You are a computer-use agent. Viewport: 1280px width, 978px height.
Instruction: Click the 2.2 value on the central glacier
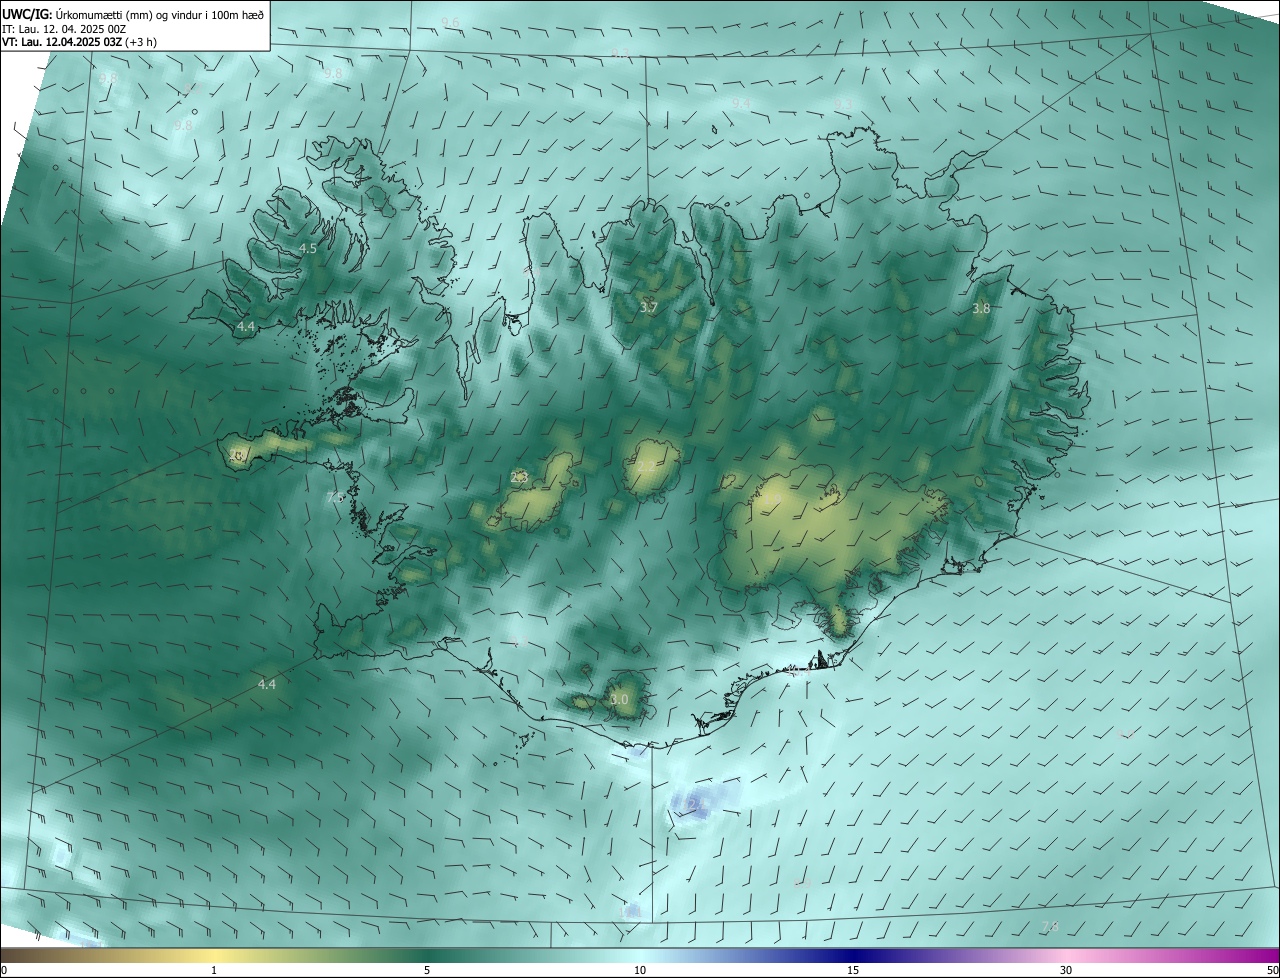click(647, 466)
